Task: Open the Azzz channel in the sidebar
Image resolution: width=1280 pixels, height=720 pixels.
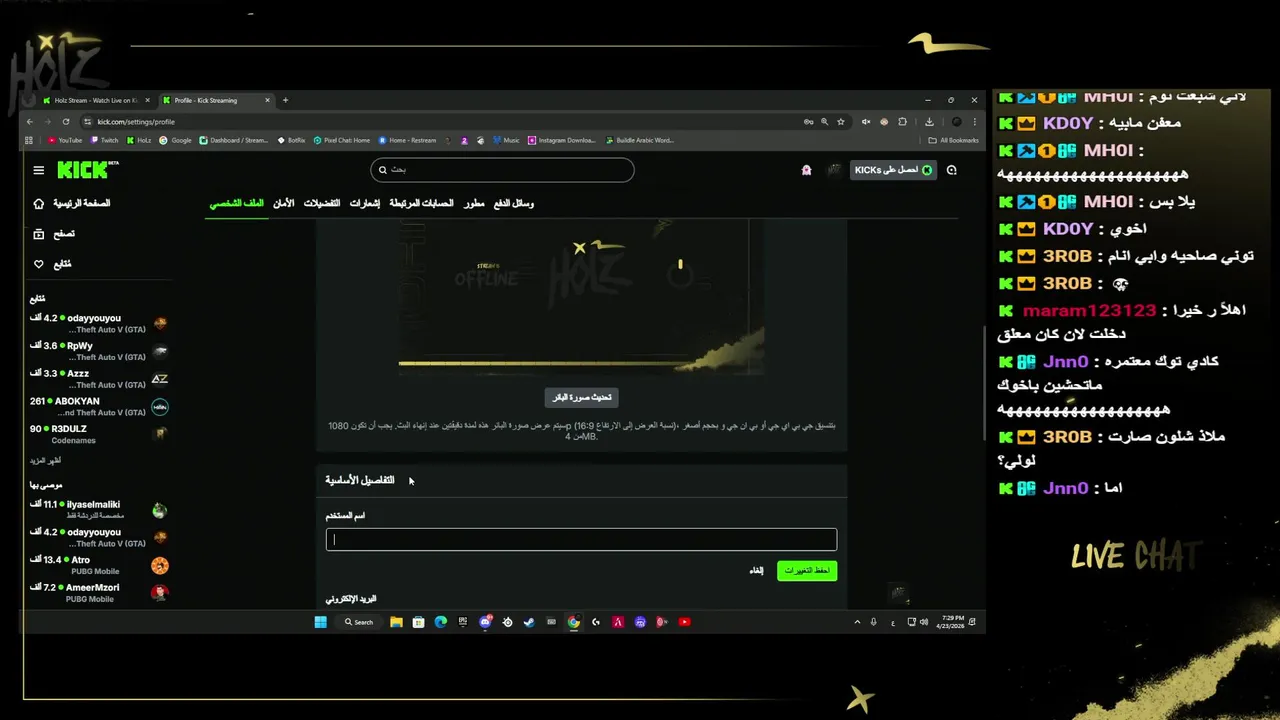Action: (x=99, y=378)
